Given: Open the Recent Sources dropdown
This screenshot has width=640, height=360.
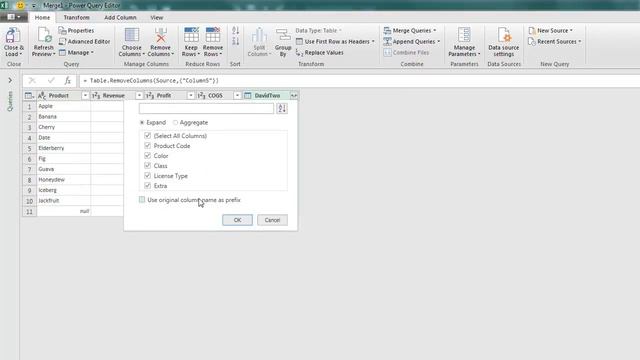Looking at the screenshot, I should pyautogui.click(x=555, y=42).
